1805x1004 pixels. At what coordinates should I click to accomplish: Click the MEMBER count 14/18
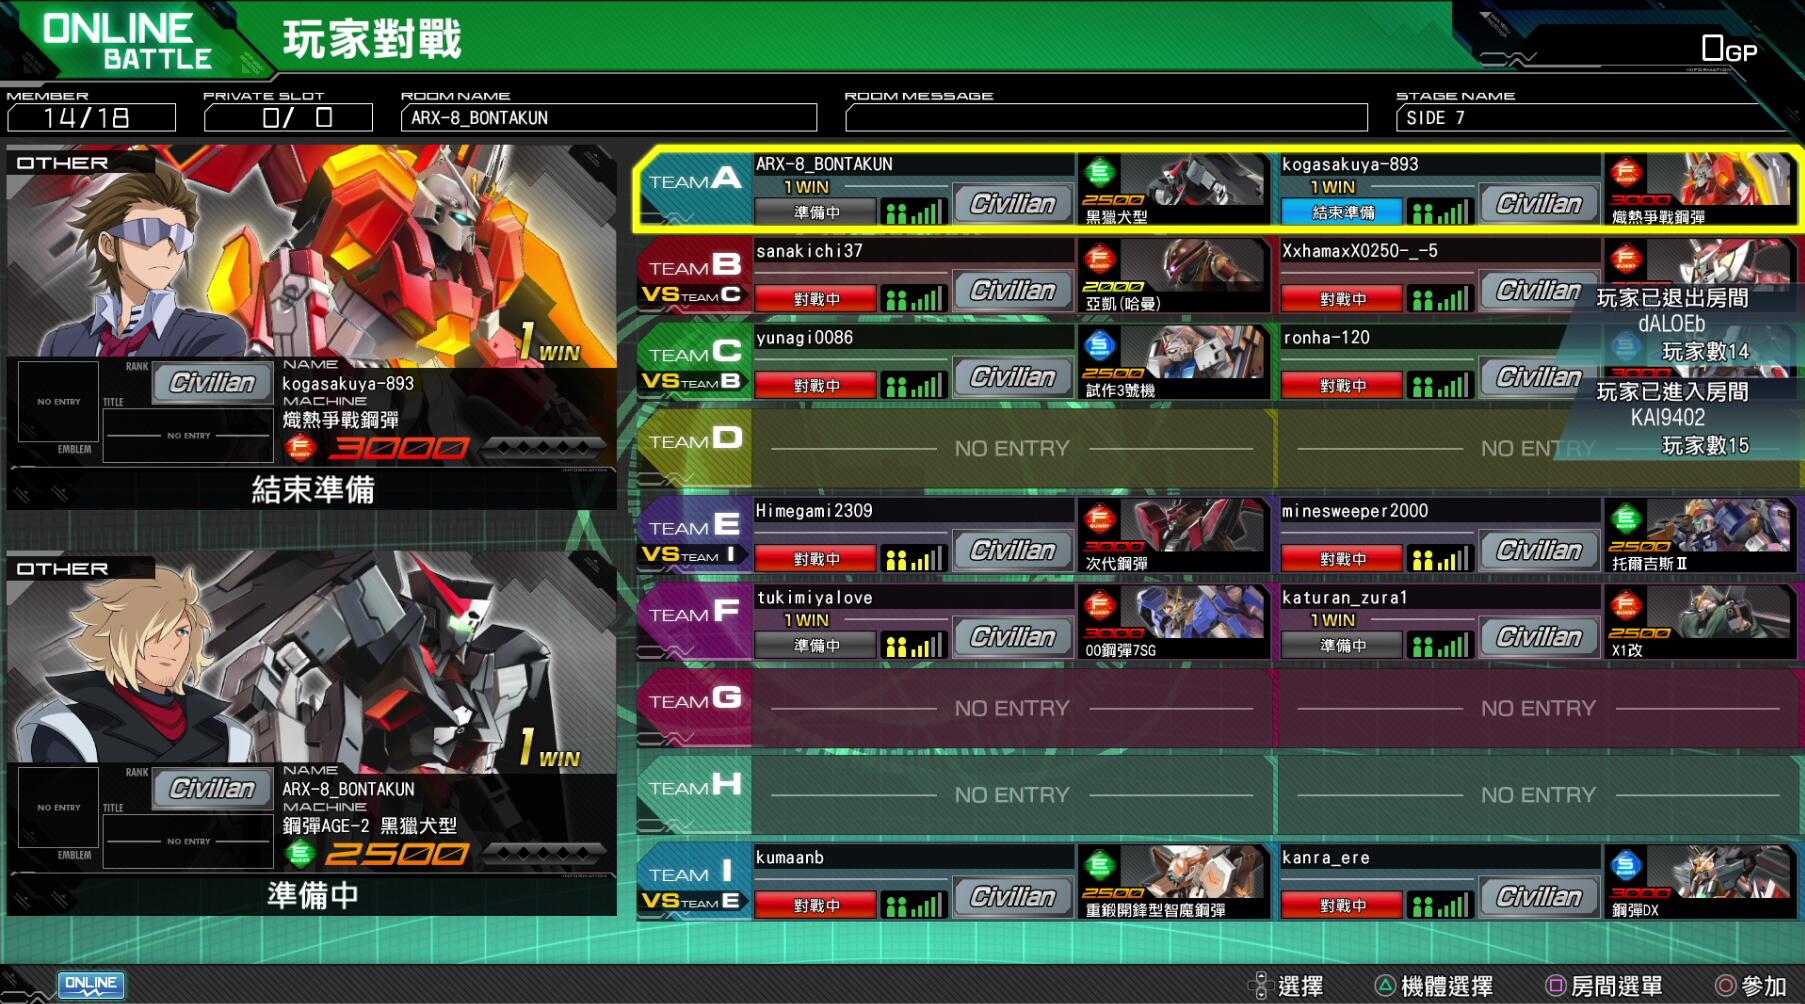(x=91, y=118)
